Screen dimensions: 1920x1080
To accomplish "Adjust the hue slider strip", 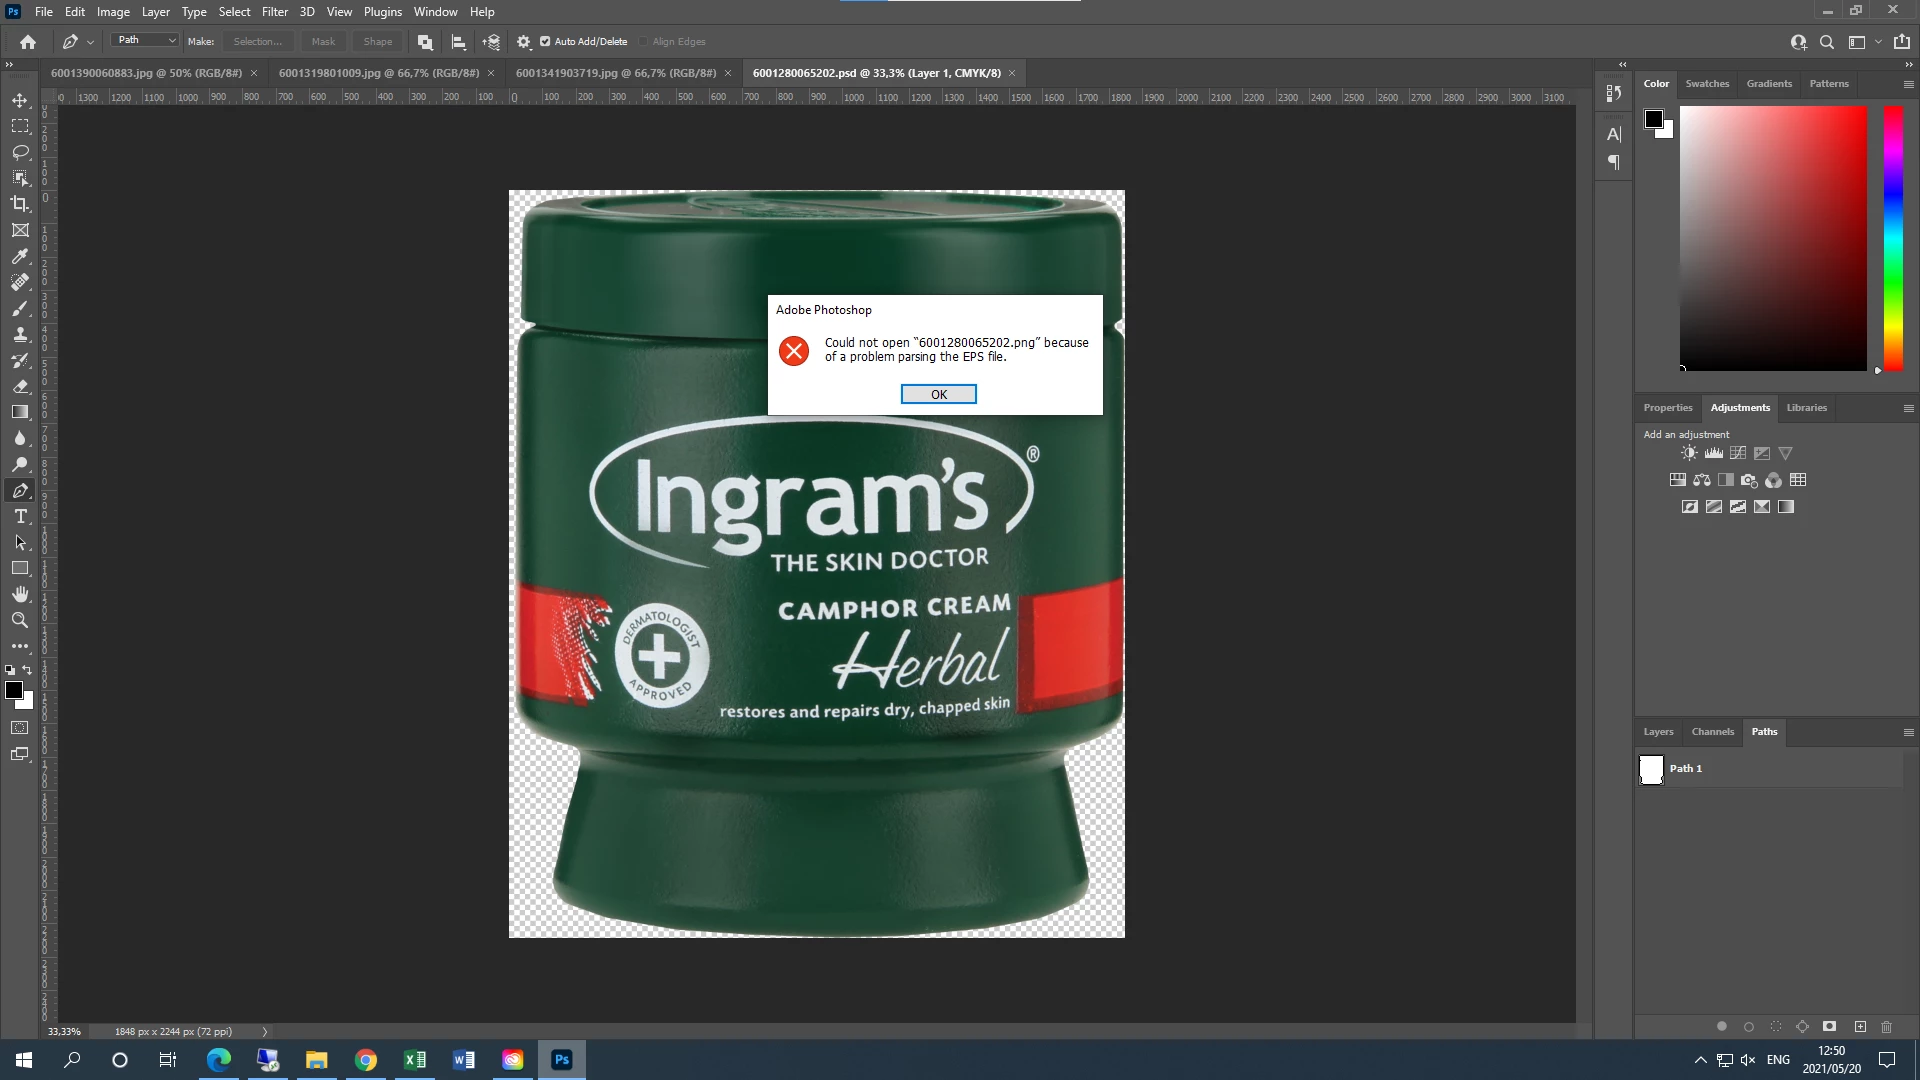I will 1893,238.
